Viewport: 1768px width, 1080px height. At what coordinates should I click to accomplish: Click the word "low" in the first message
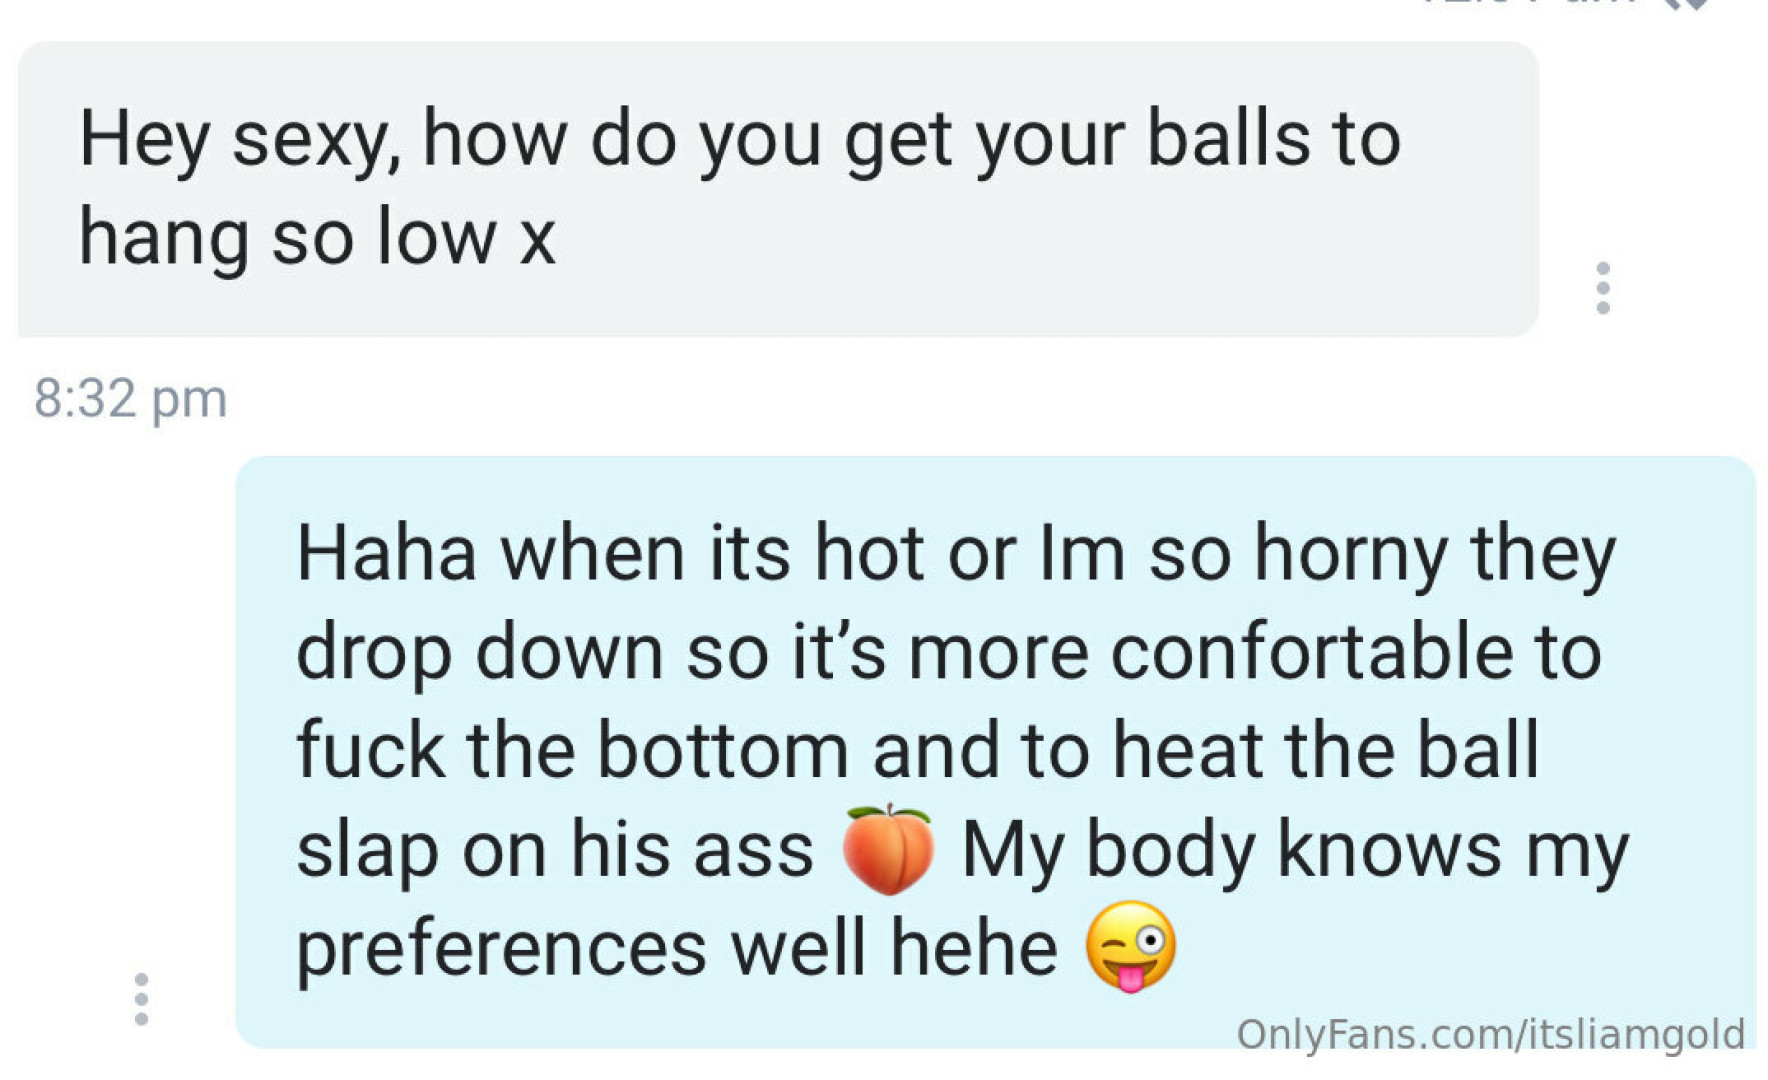[436, 238]
